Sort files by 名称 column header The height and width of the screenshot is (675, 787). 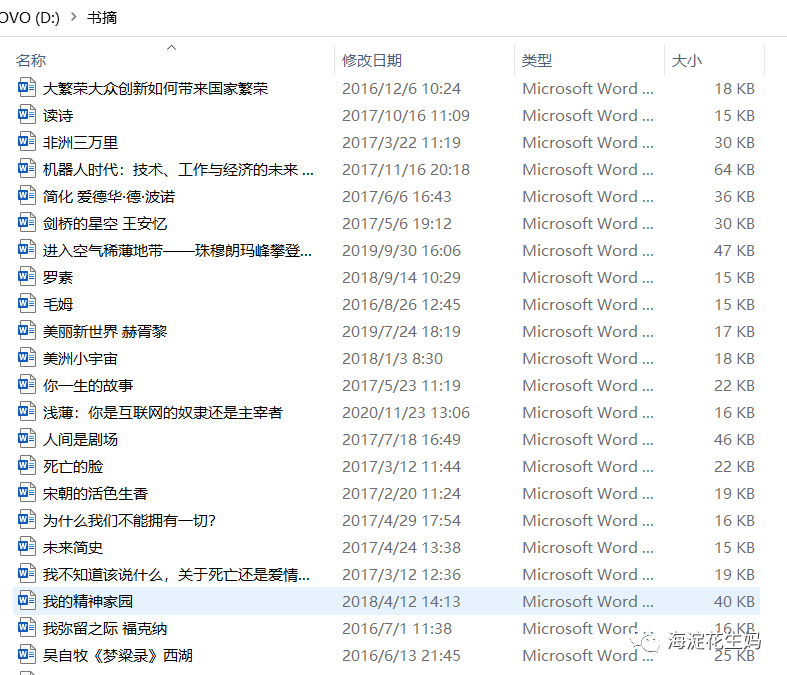[31, 61]
